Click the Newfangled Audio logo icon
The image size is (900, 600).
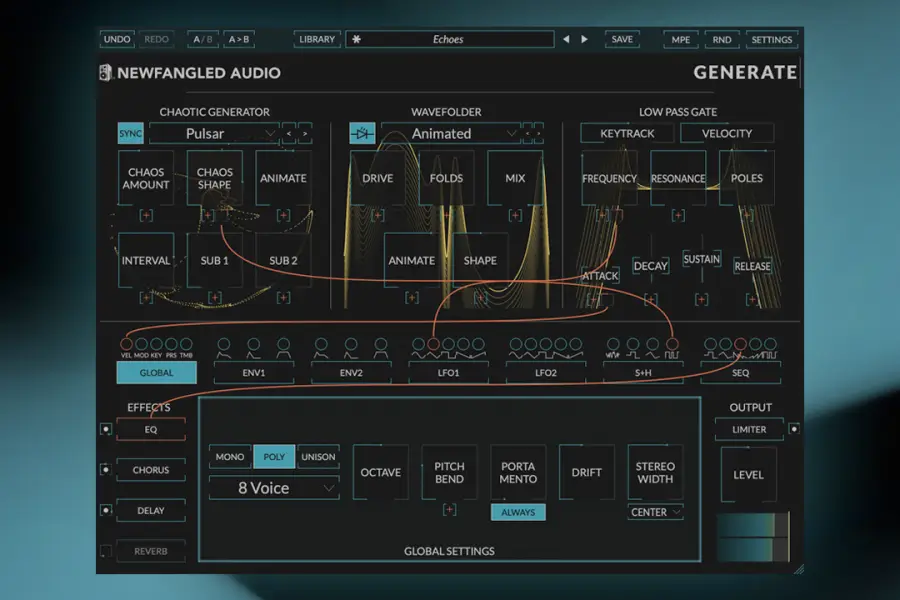(105, 72)
